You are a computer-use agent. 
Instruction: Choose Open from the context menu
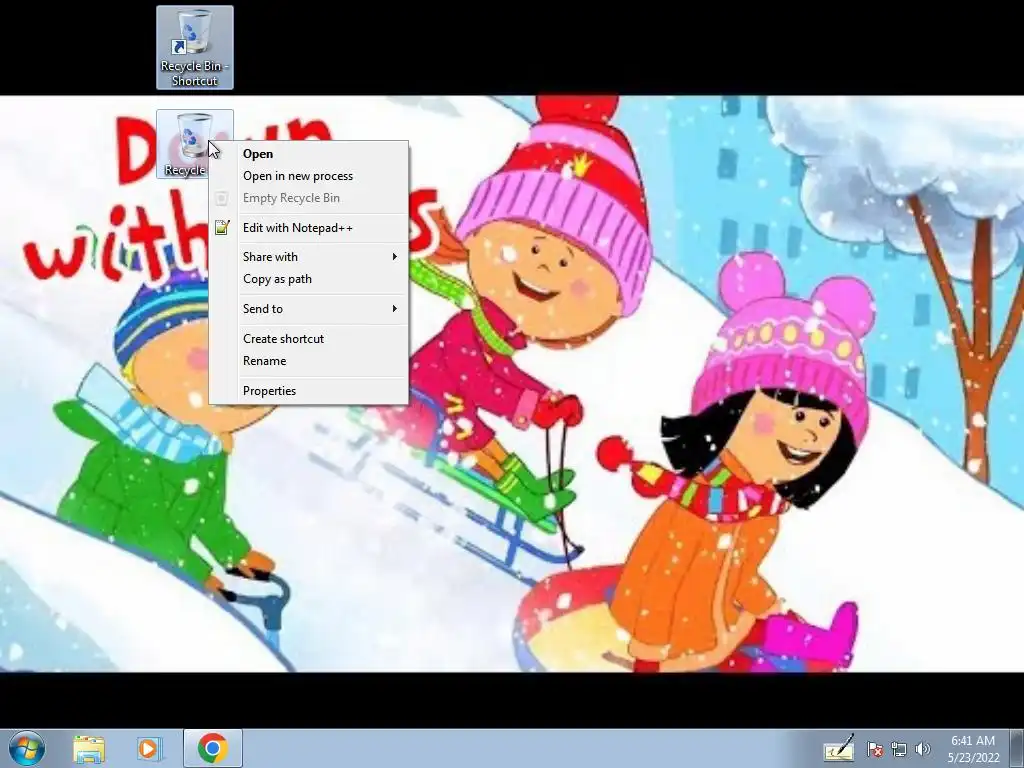pyautogui.click(x=308, y=153)
